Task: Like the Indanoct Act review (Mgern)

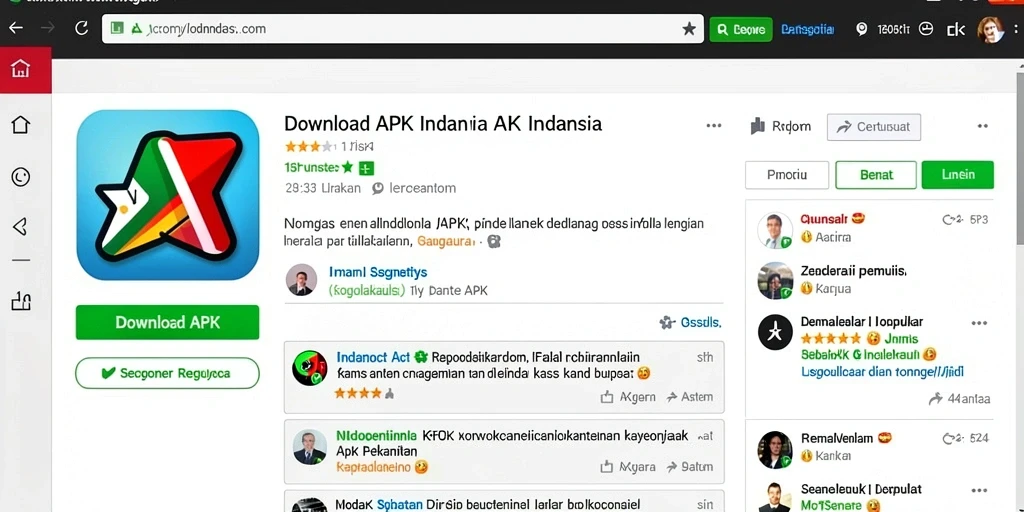Action: pyautogui.click(x=628, y=397)
